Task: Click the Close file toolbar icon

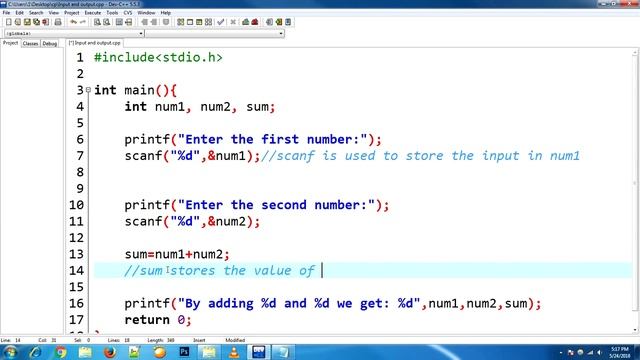Action: (x=45, y=22)
